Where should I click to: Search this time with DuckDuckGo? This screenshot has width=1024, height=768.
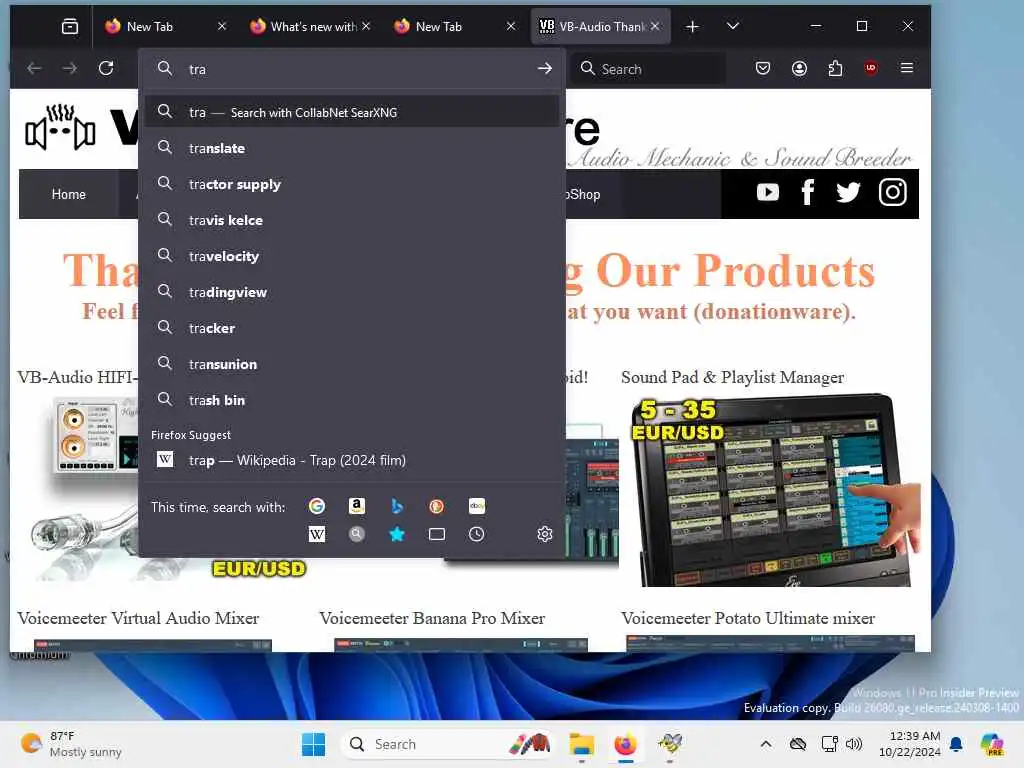[436, 506]
